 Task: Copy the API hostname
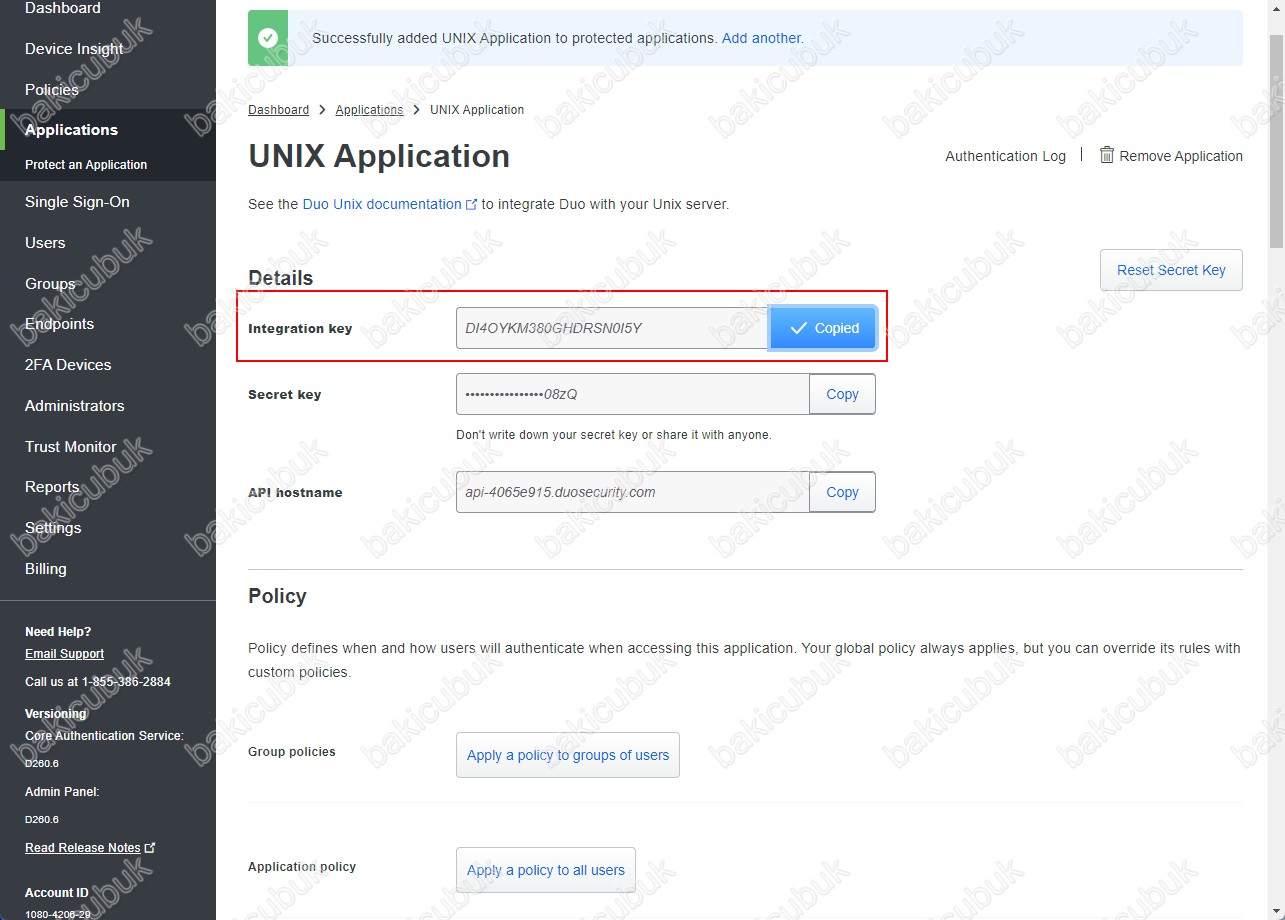(x=842, y=492)
